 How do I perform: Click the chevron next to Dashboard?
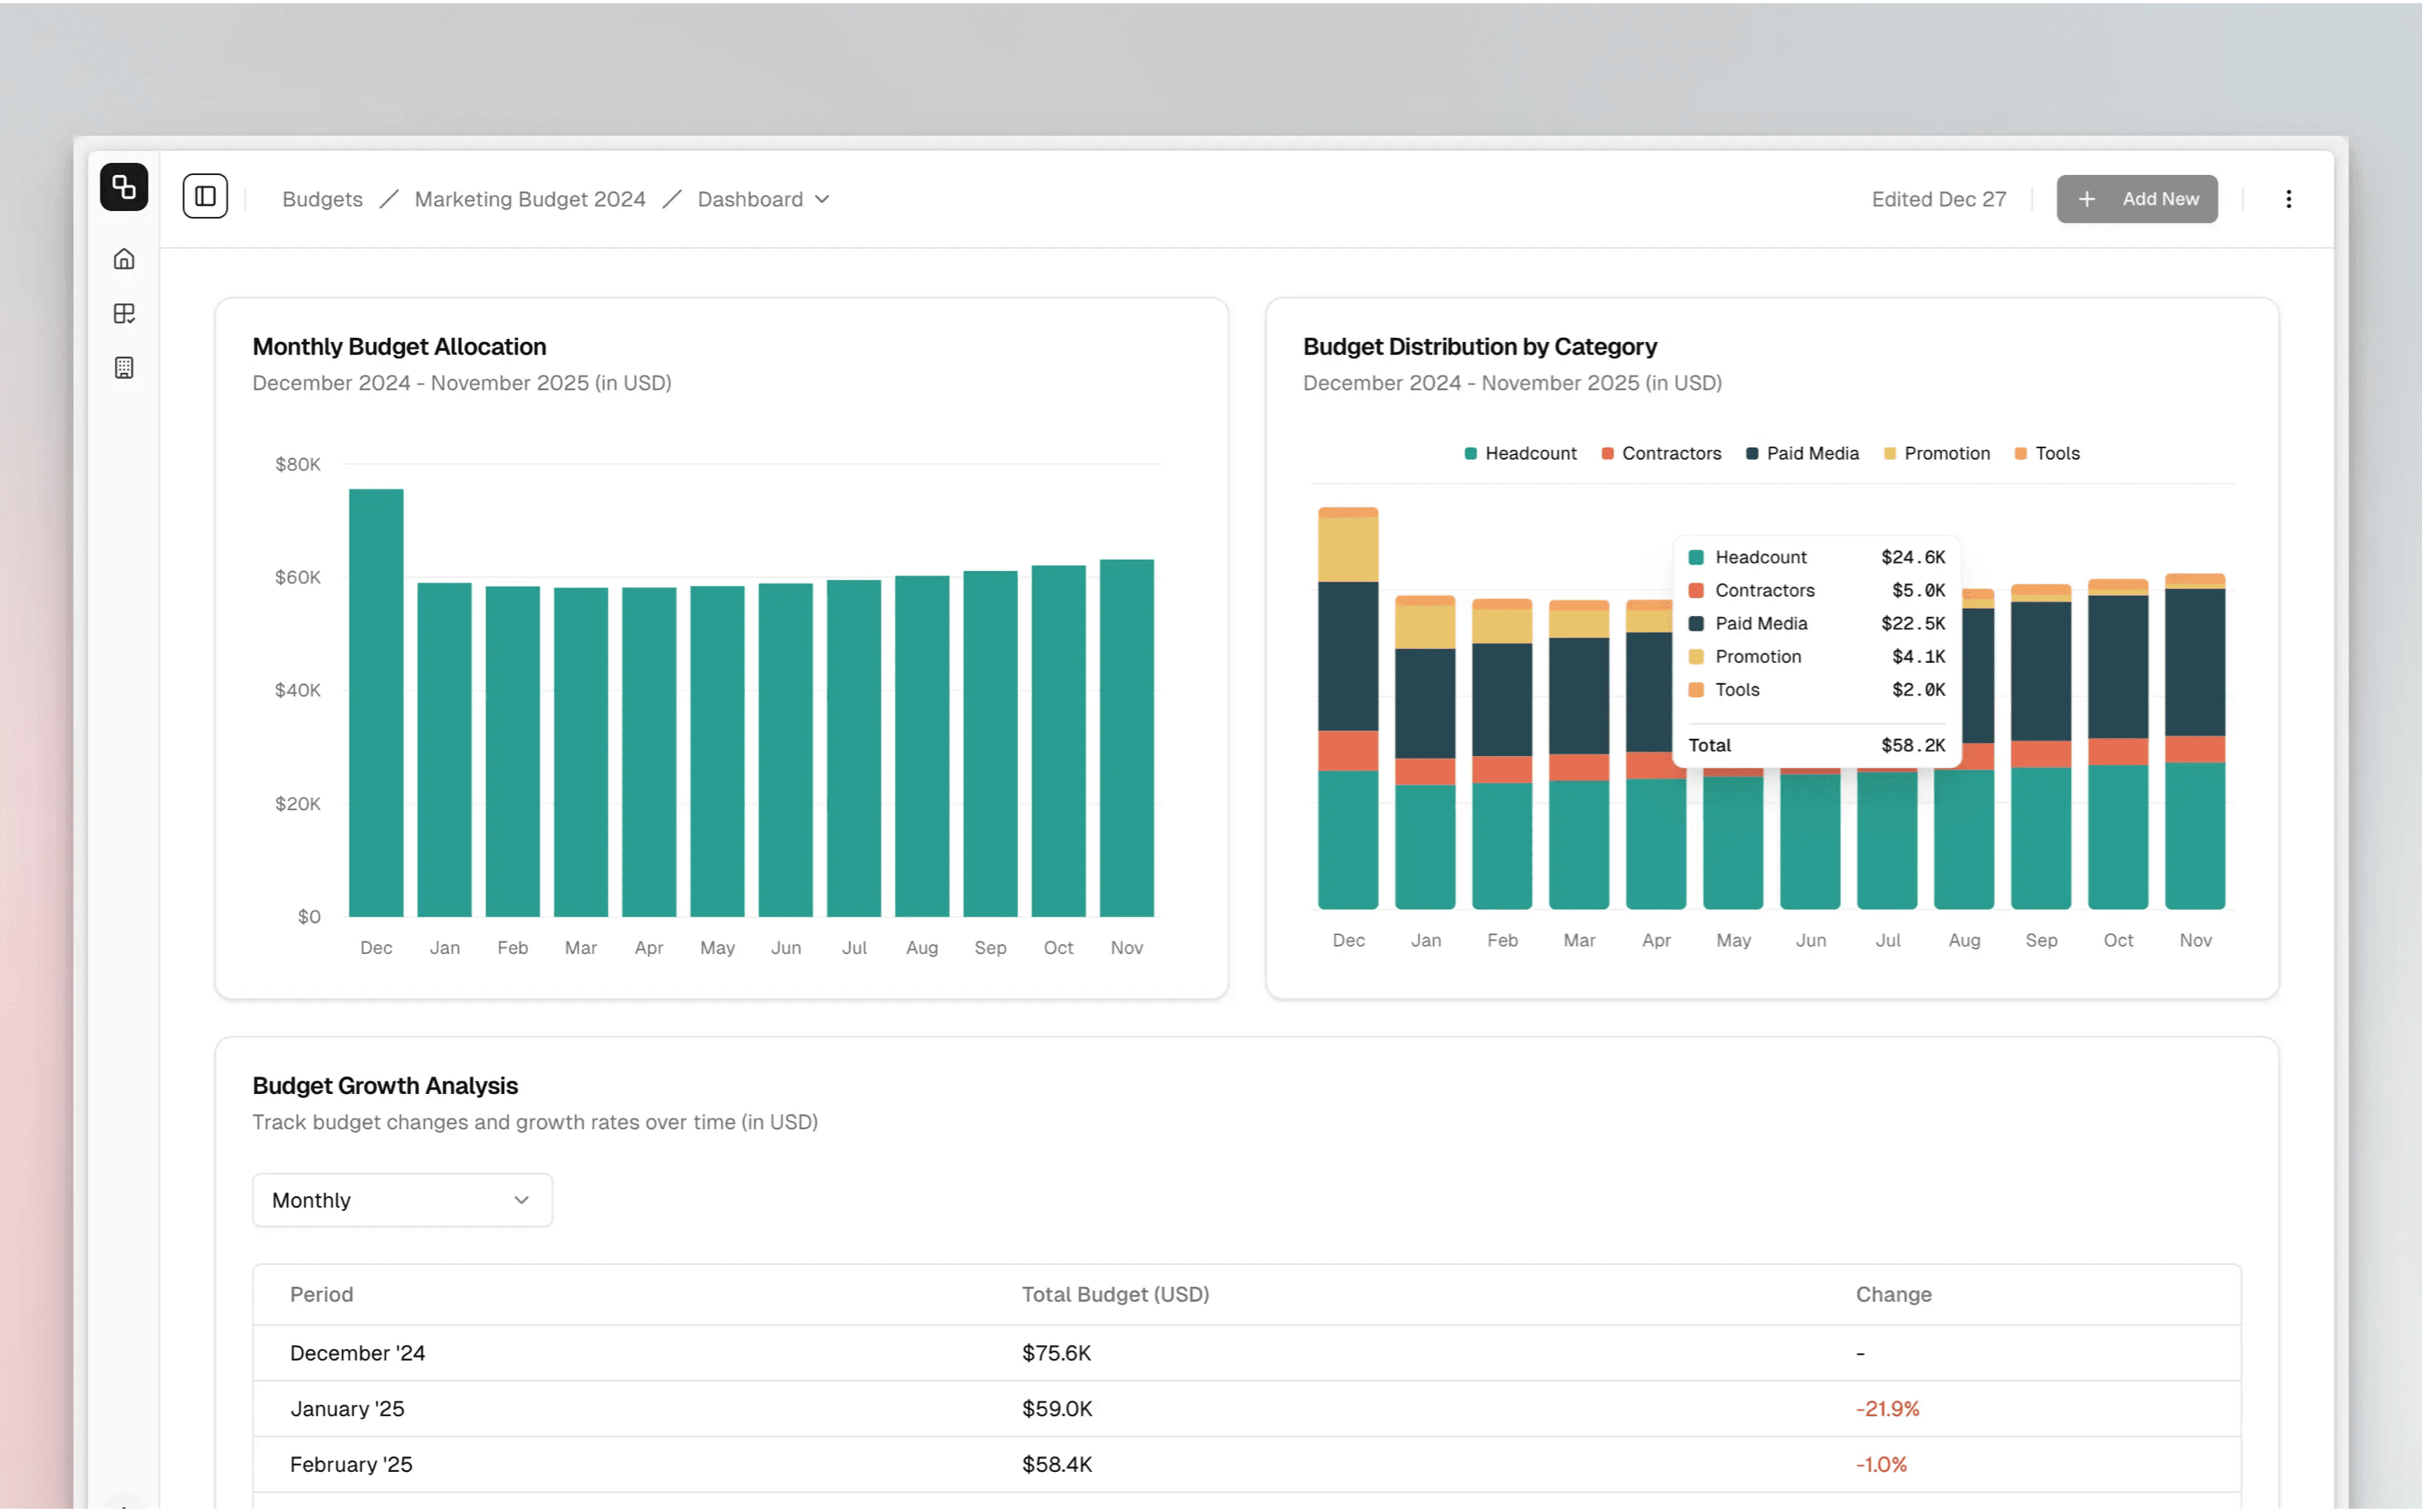pyautogui.click(x=822, y=199)
